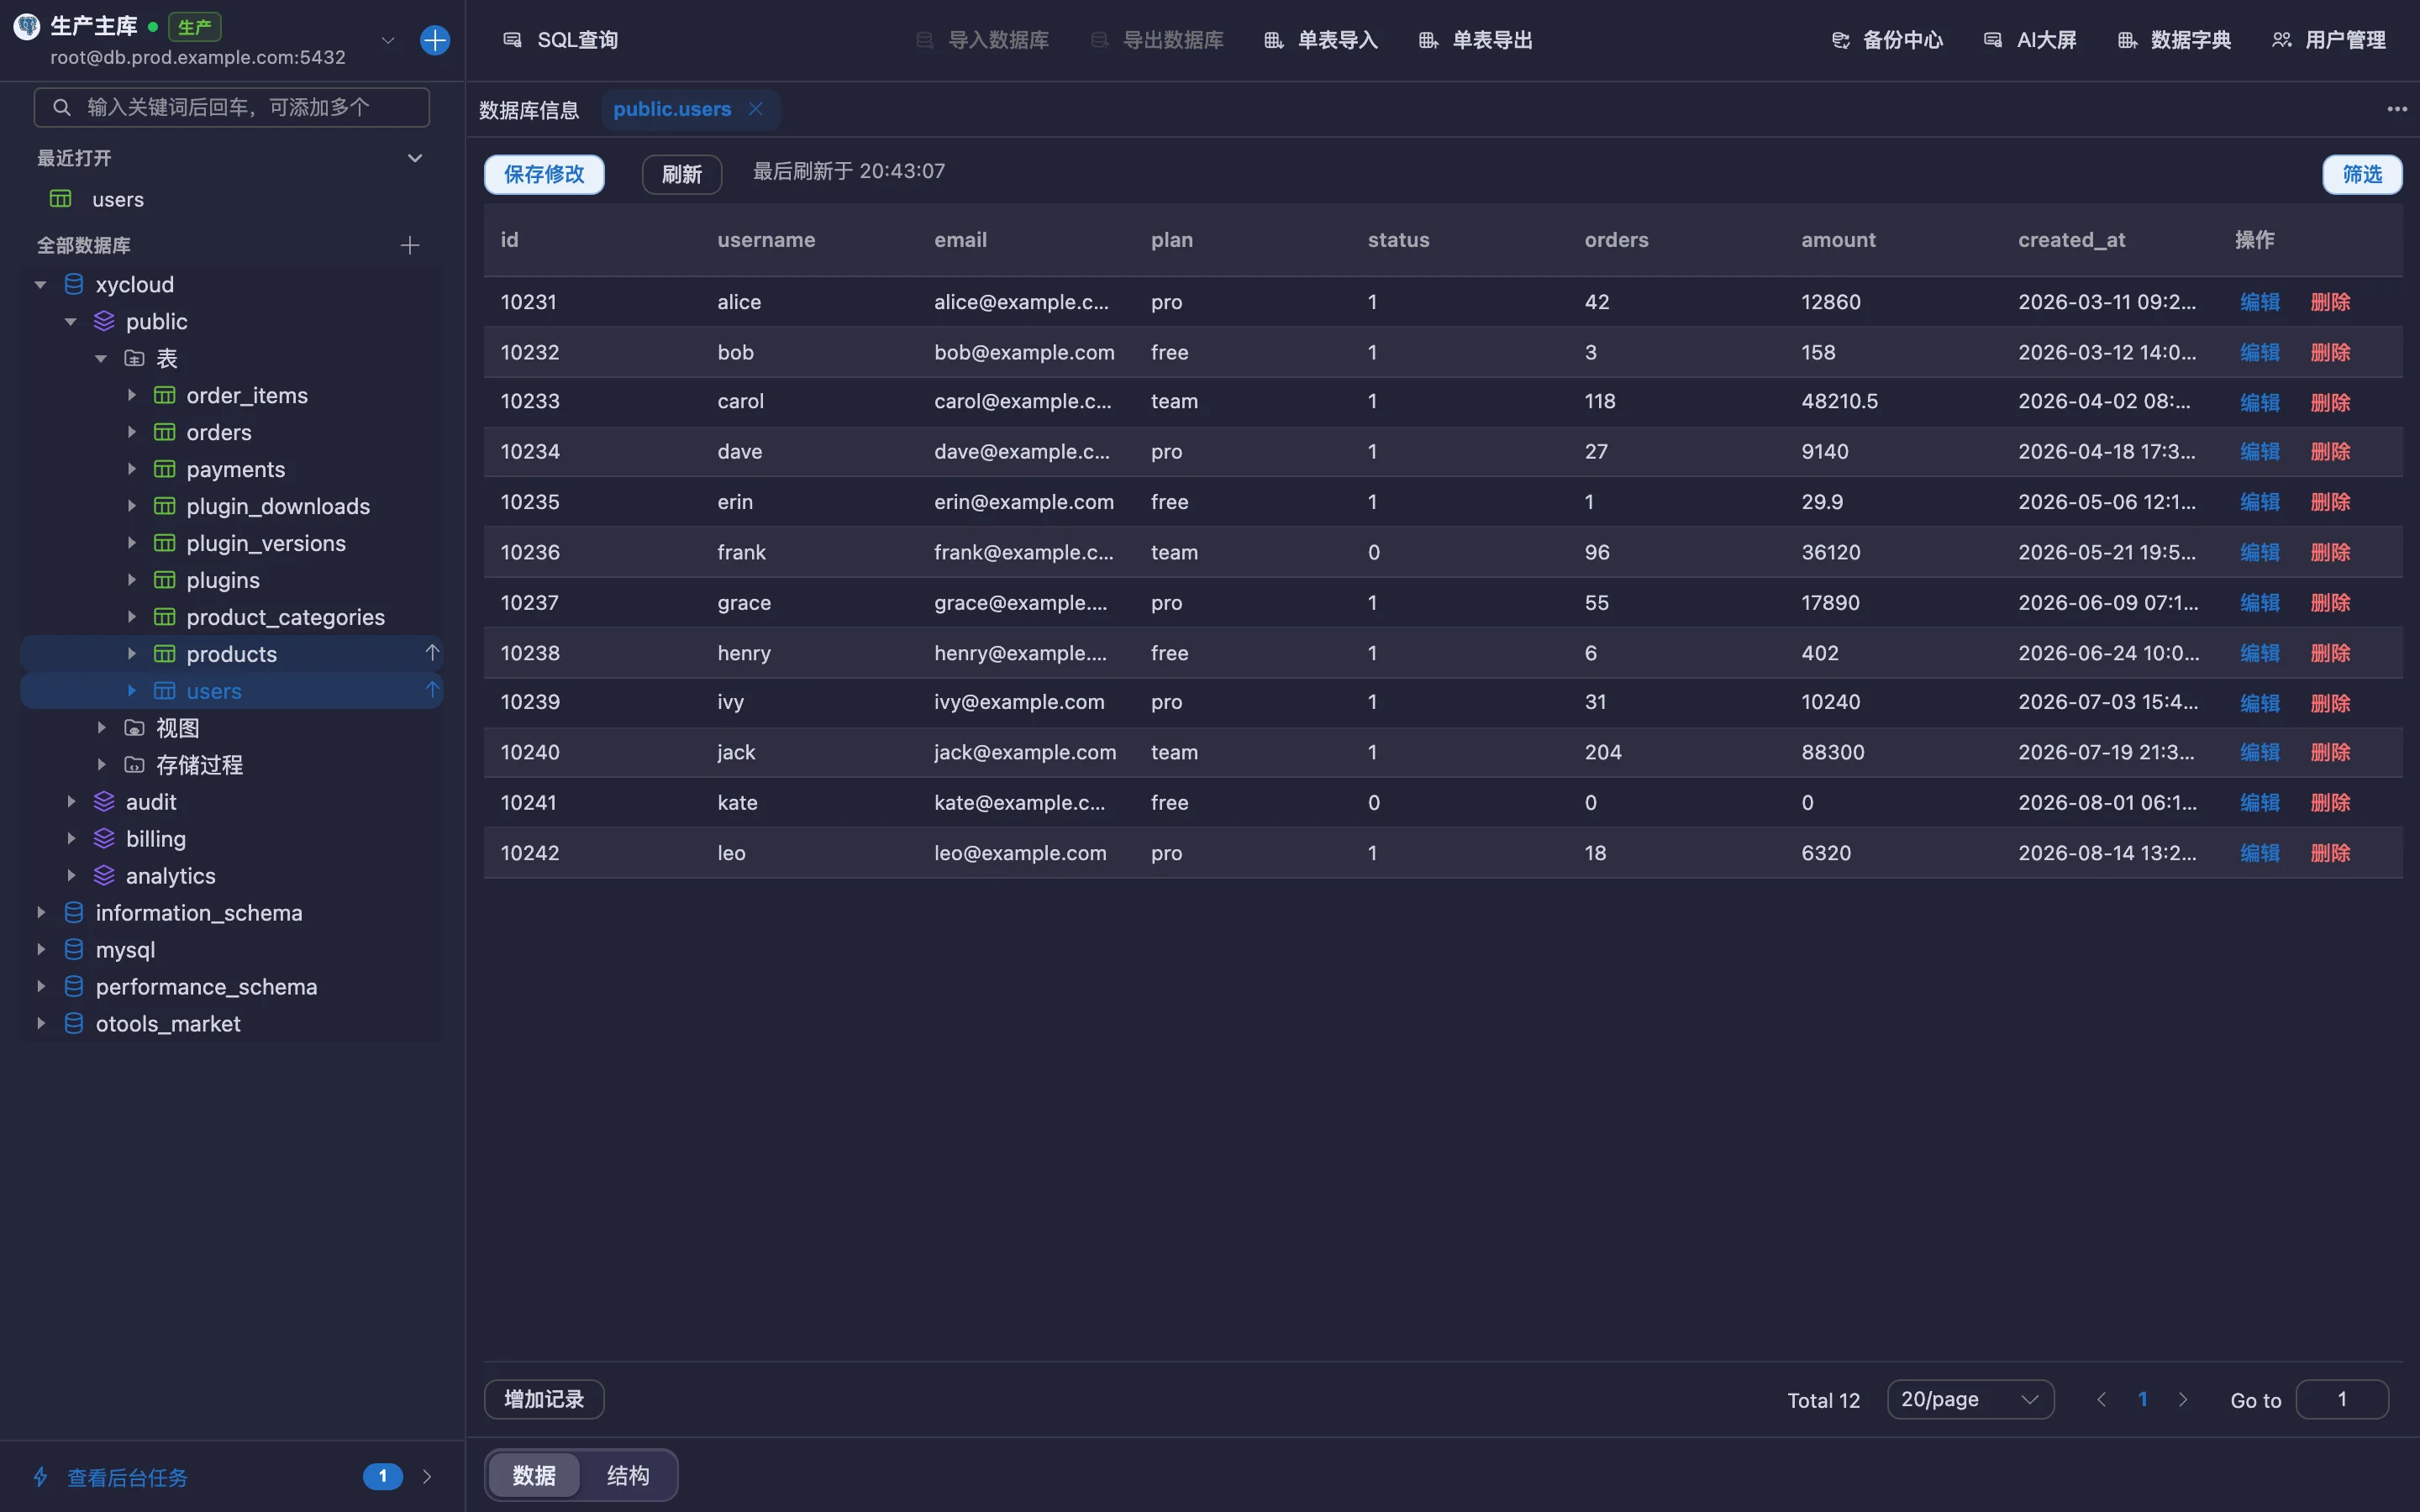Viewport: 2420px width, 1512px height.
Task: Expand the billing schema
Action: tap(71, 838)
